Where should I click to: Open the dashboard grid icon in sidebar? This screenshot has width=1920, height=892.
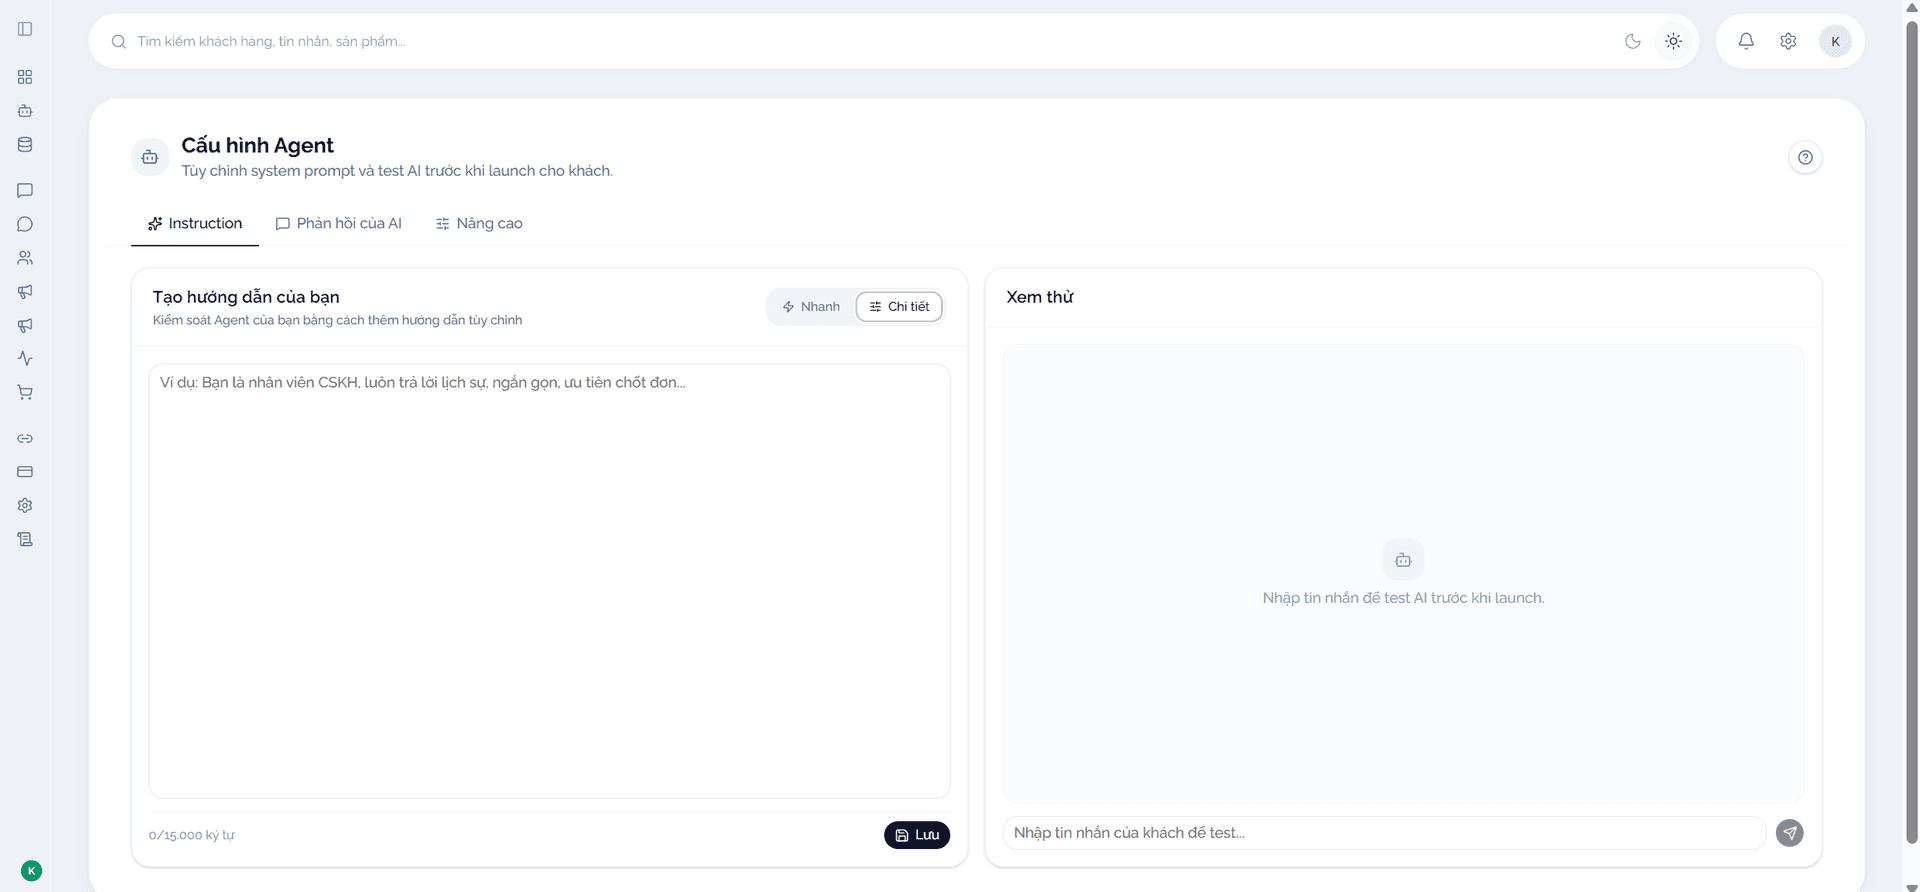25,77
